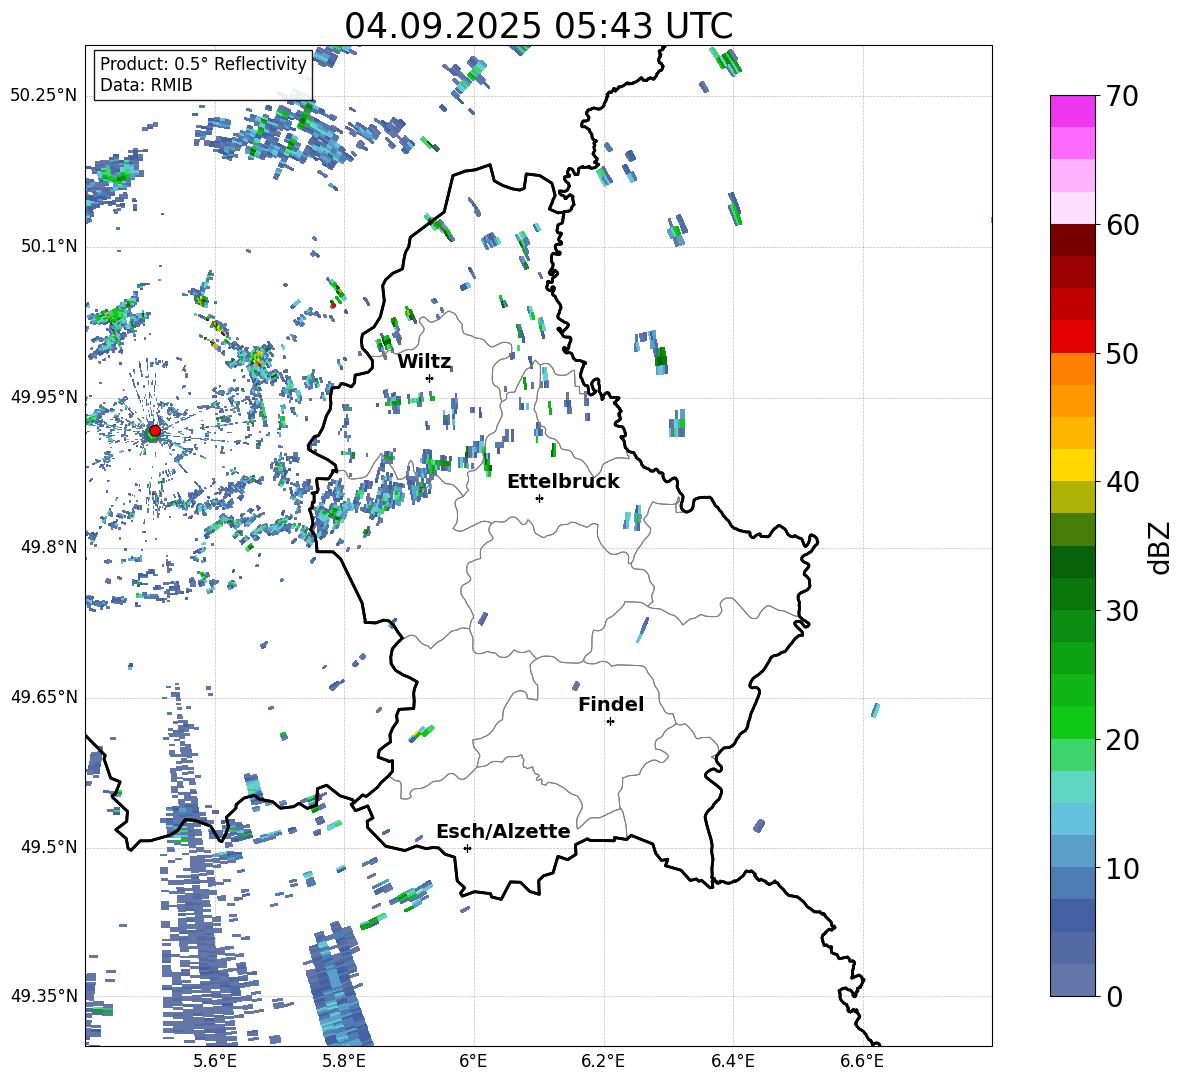The height and width of the screenshot is (1081, 1184).
Task: Click the dark maroon colorbar swatch below 60
Action: click(1072, 240)
